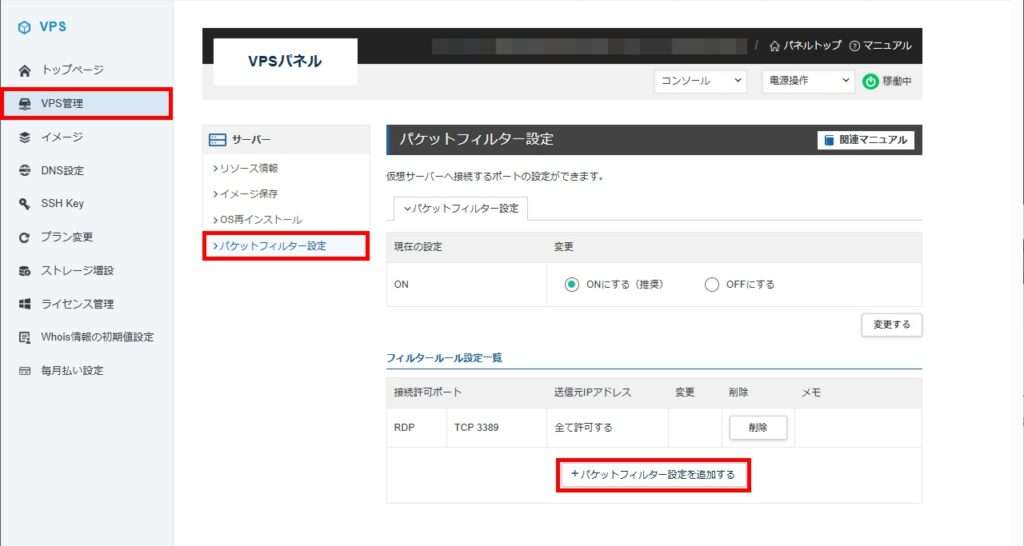
Task: Click the green power status icon
Action: [870, 81]
